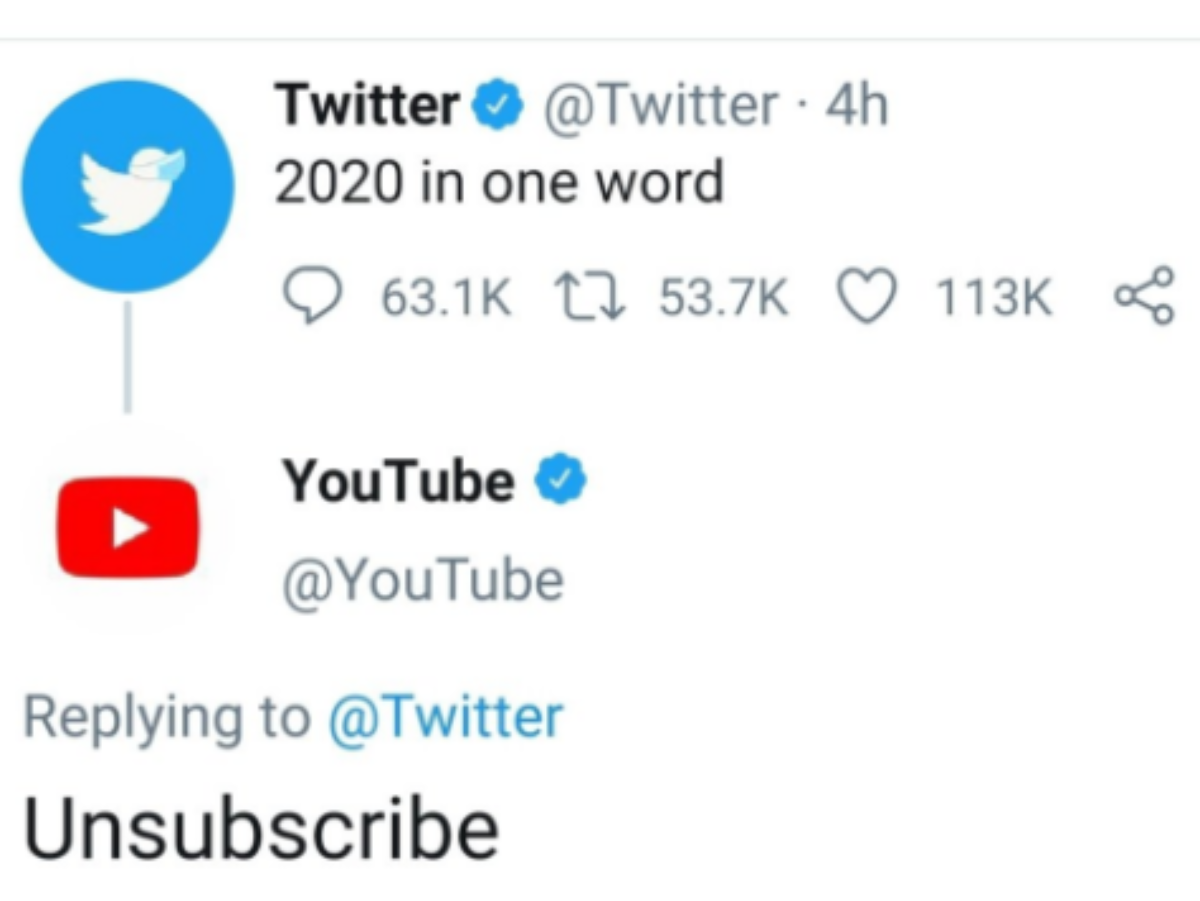This screenshot has height=901, width=1200.
Task: Open YouTube's red play-button avatar
Action: coord(127,528)
